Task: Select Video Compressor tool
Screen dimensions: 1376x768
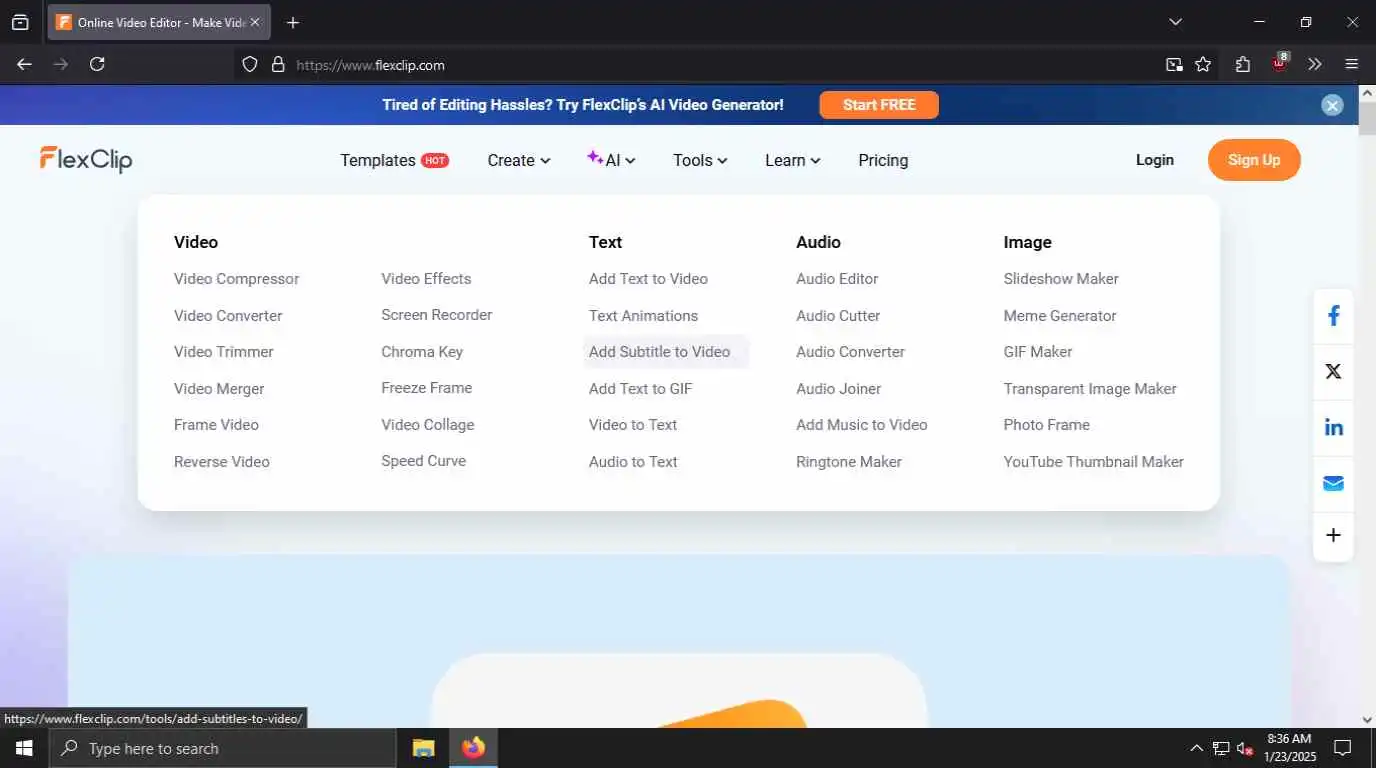Action: (x=236, y=279)
